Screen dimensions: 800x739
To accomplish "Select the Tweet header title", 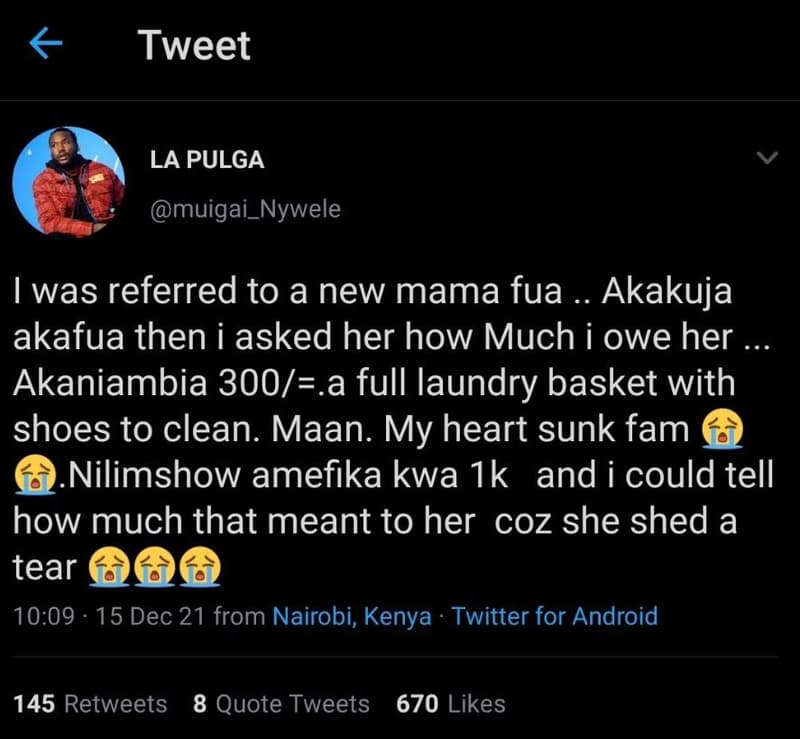I will point(195,44).
